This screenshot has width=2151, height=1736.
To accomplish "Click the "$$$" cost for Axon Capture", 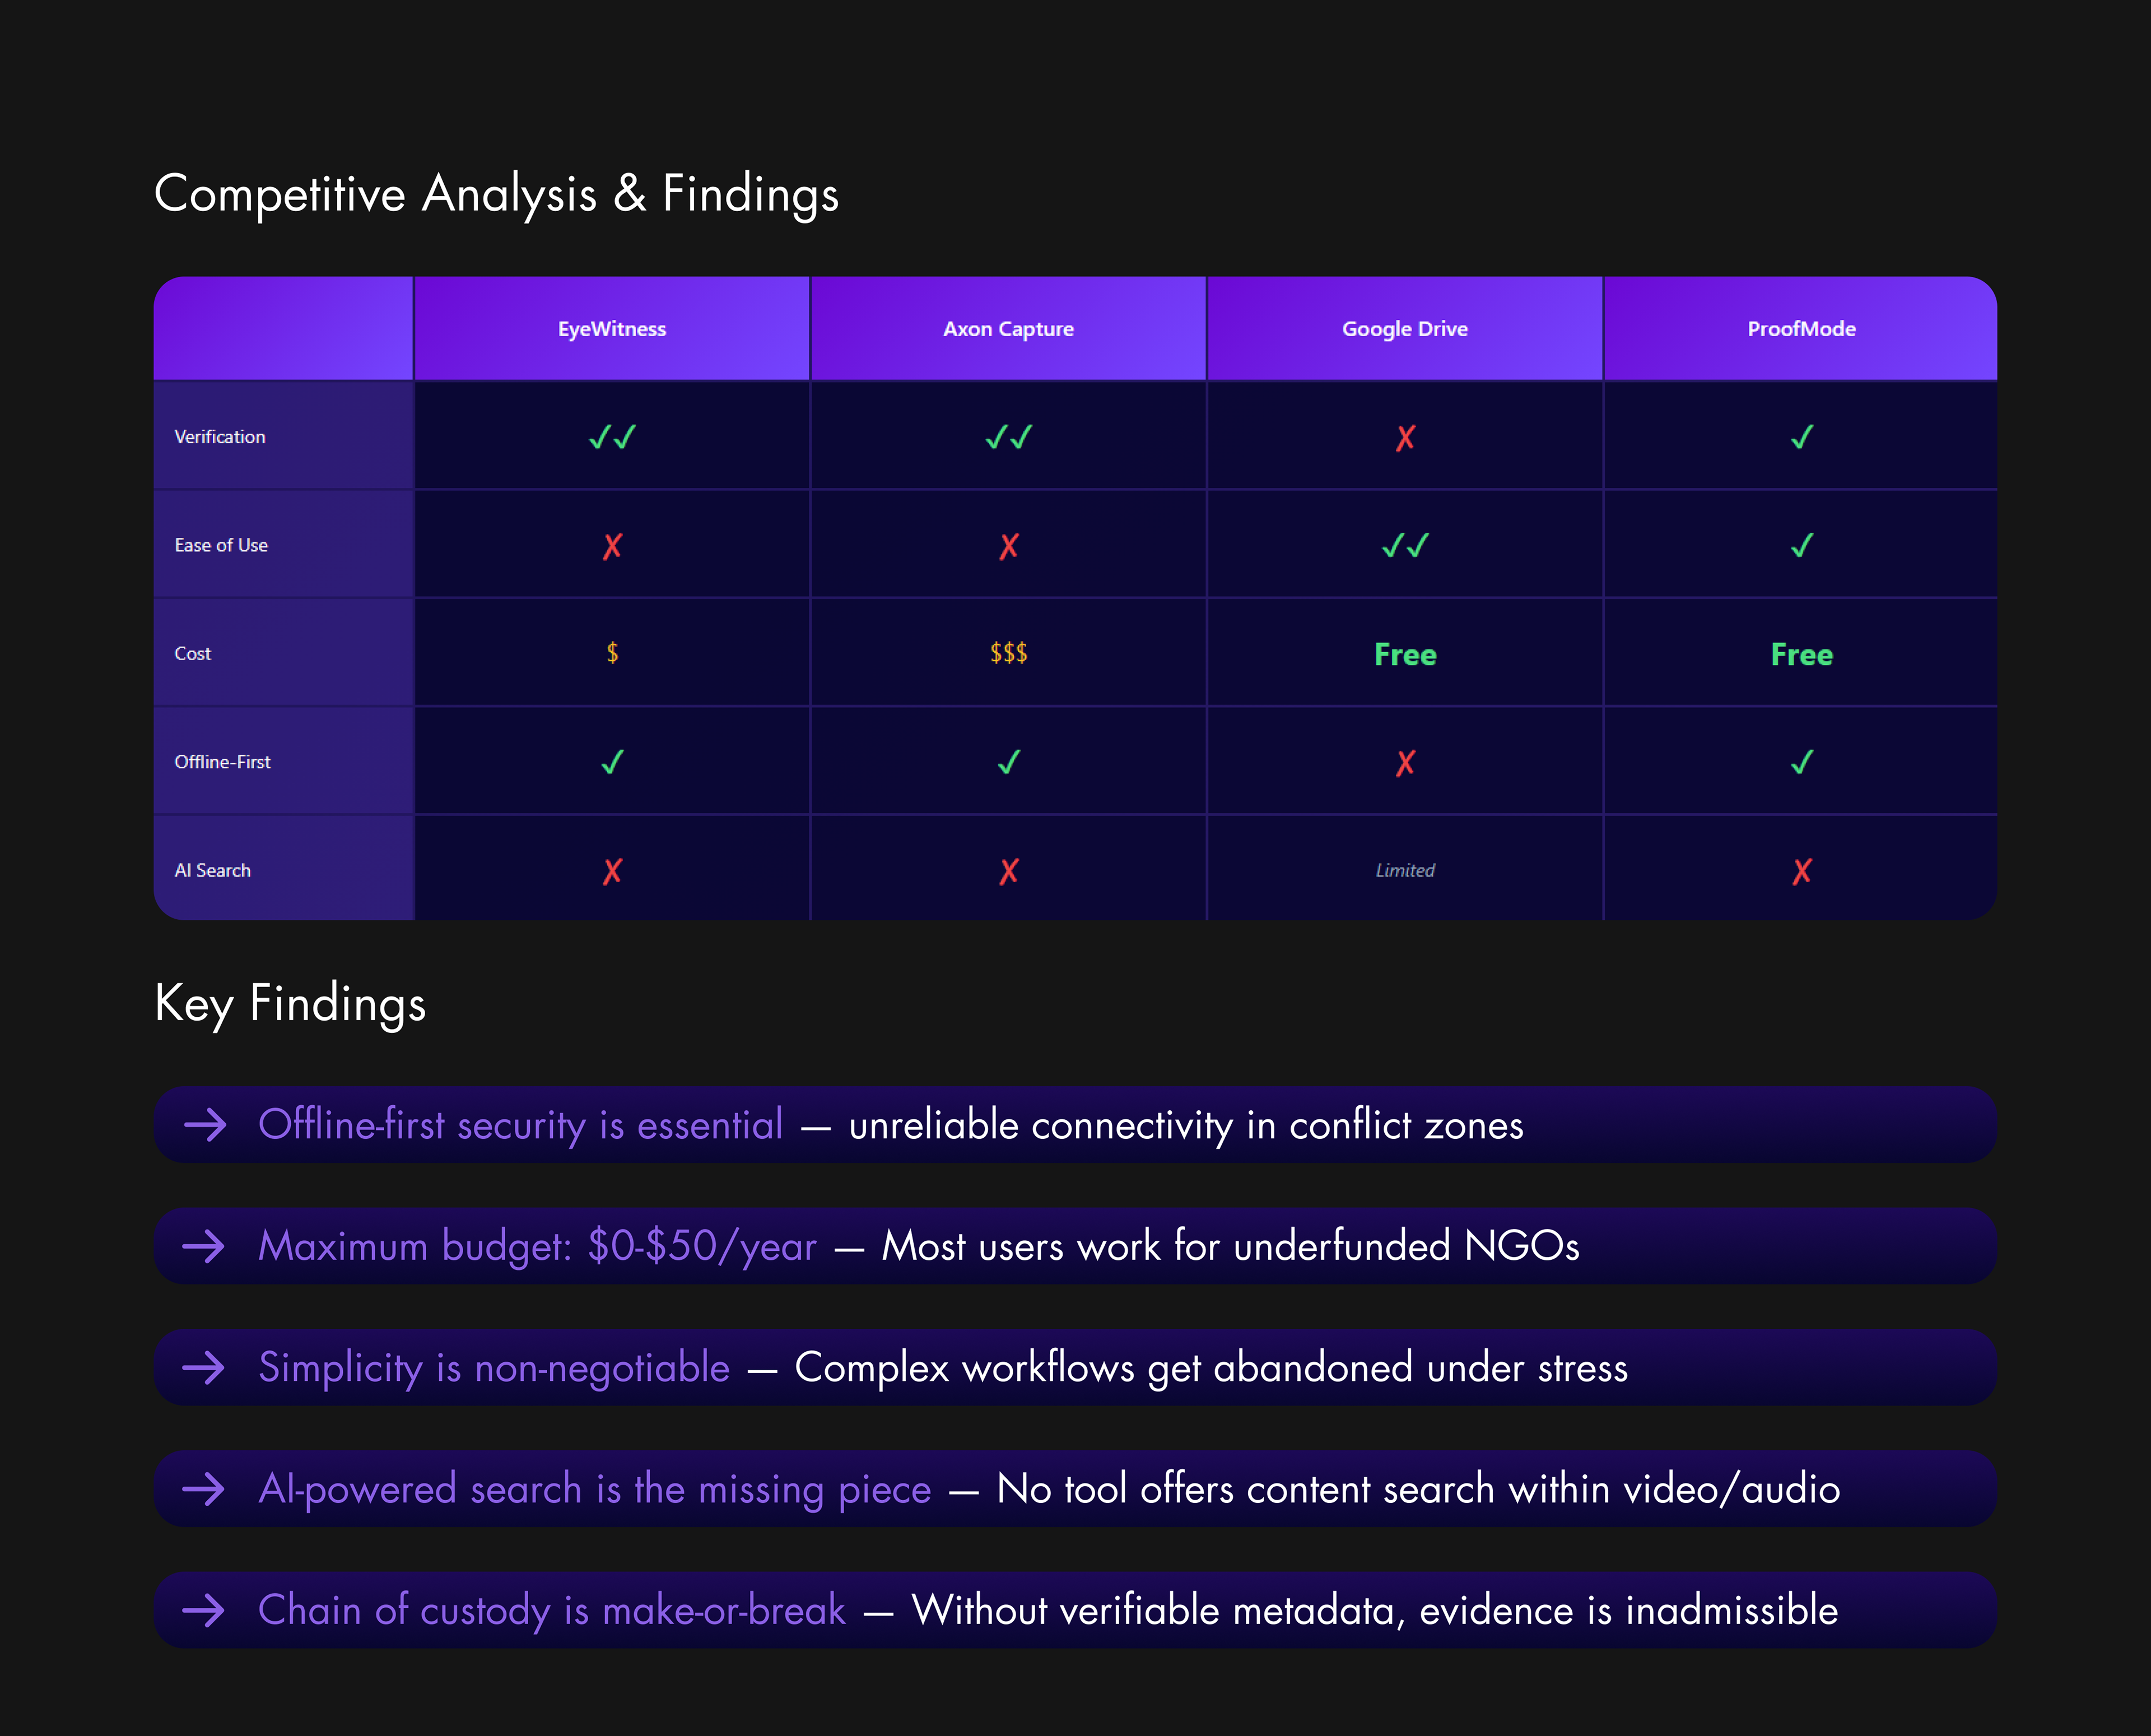I will tap(1008, 654).
